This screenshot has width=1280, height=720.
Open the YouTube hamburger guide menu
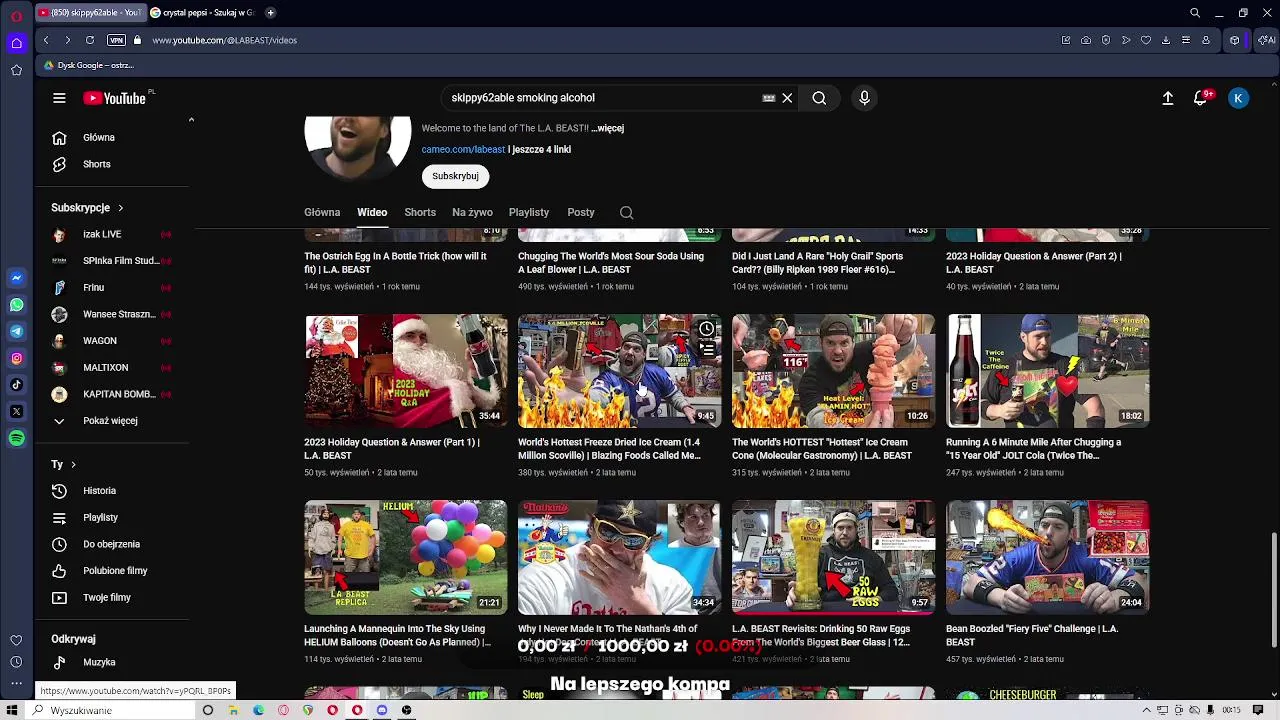tap(59, 98)
